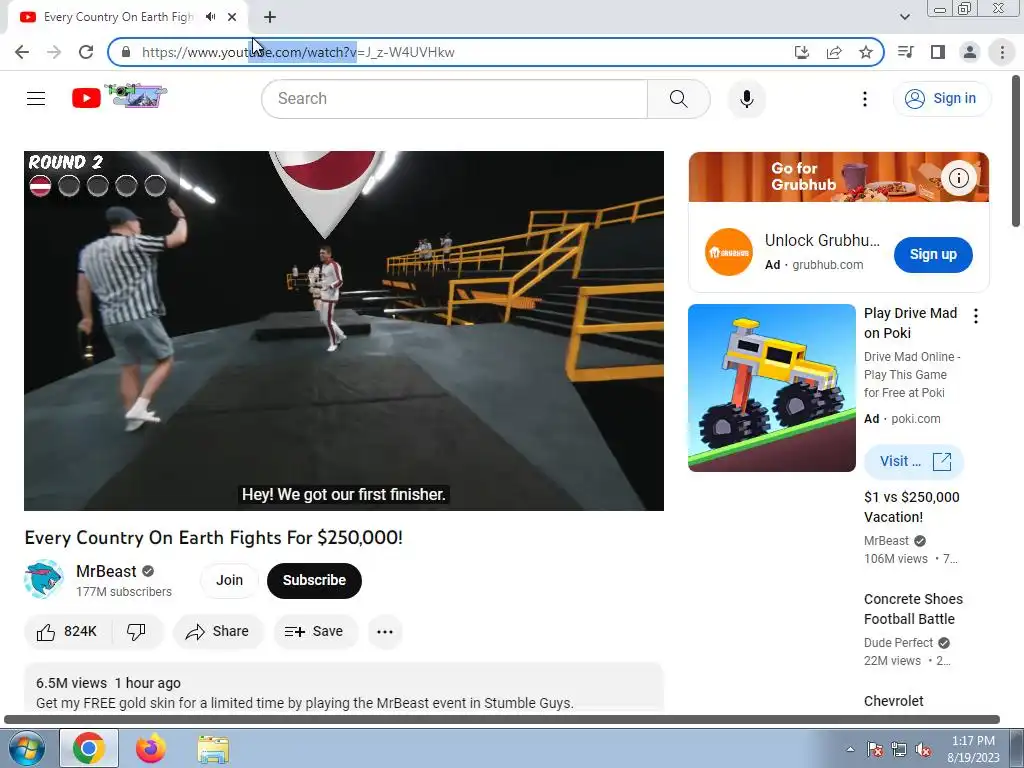Click the magnifier search button
Viewport: 1024px width, 768px height.
click(679, 99)
